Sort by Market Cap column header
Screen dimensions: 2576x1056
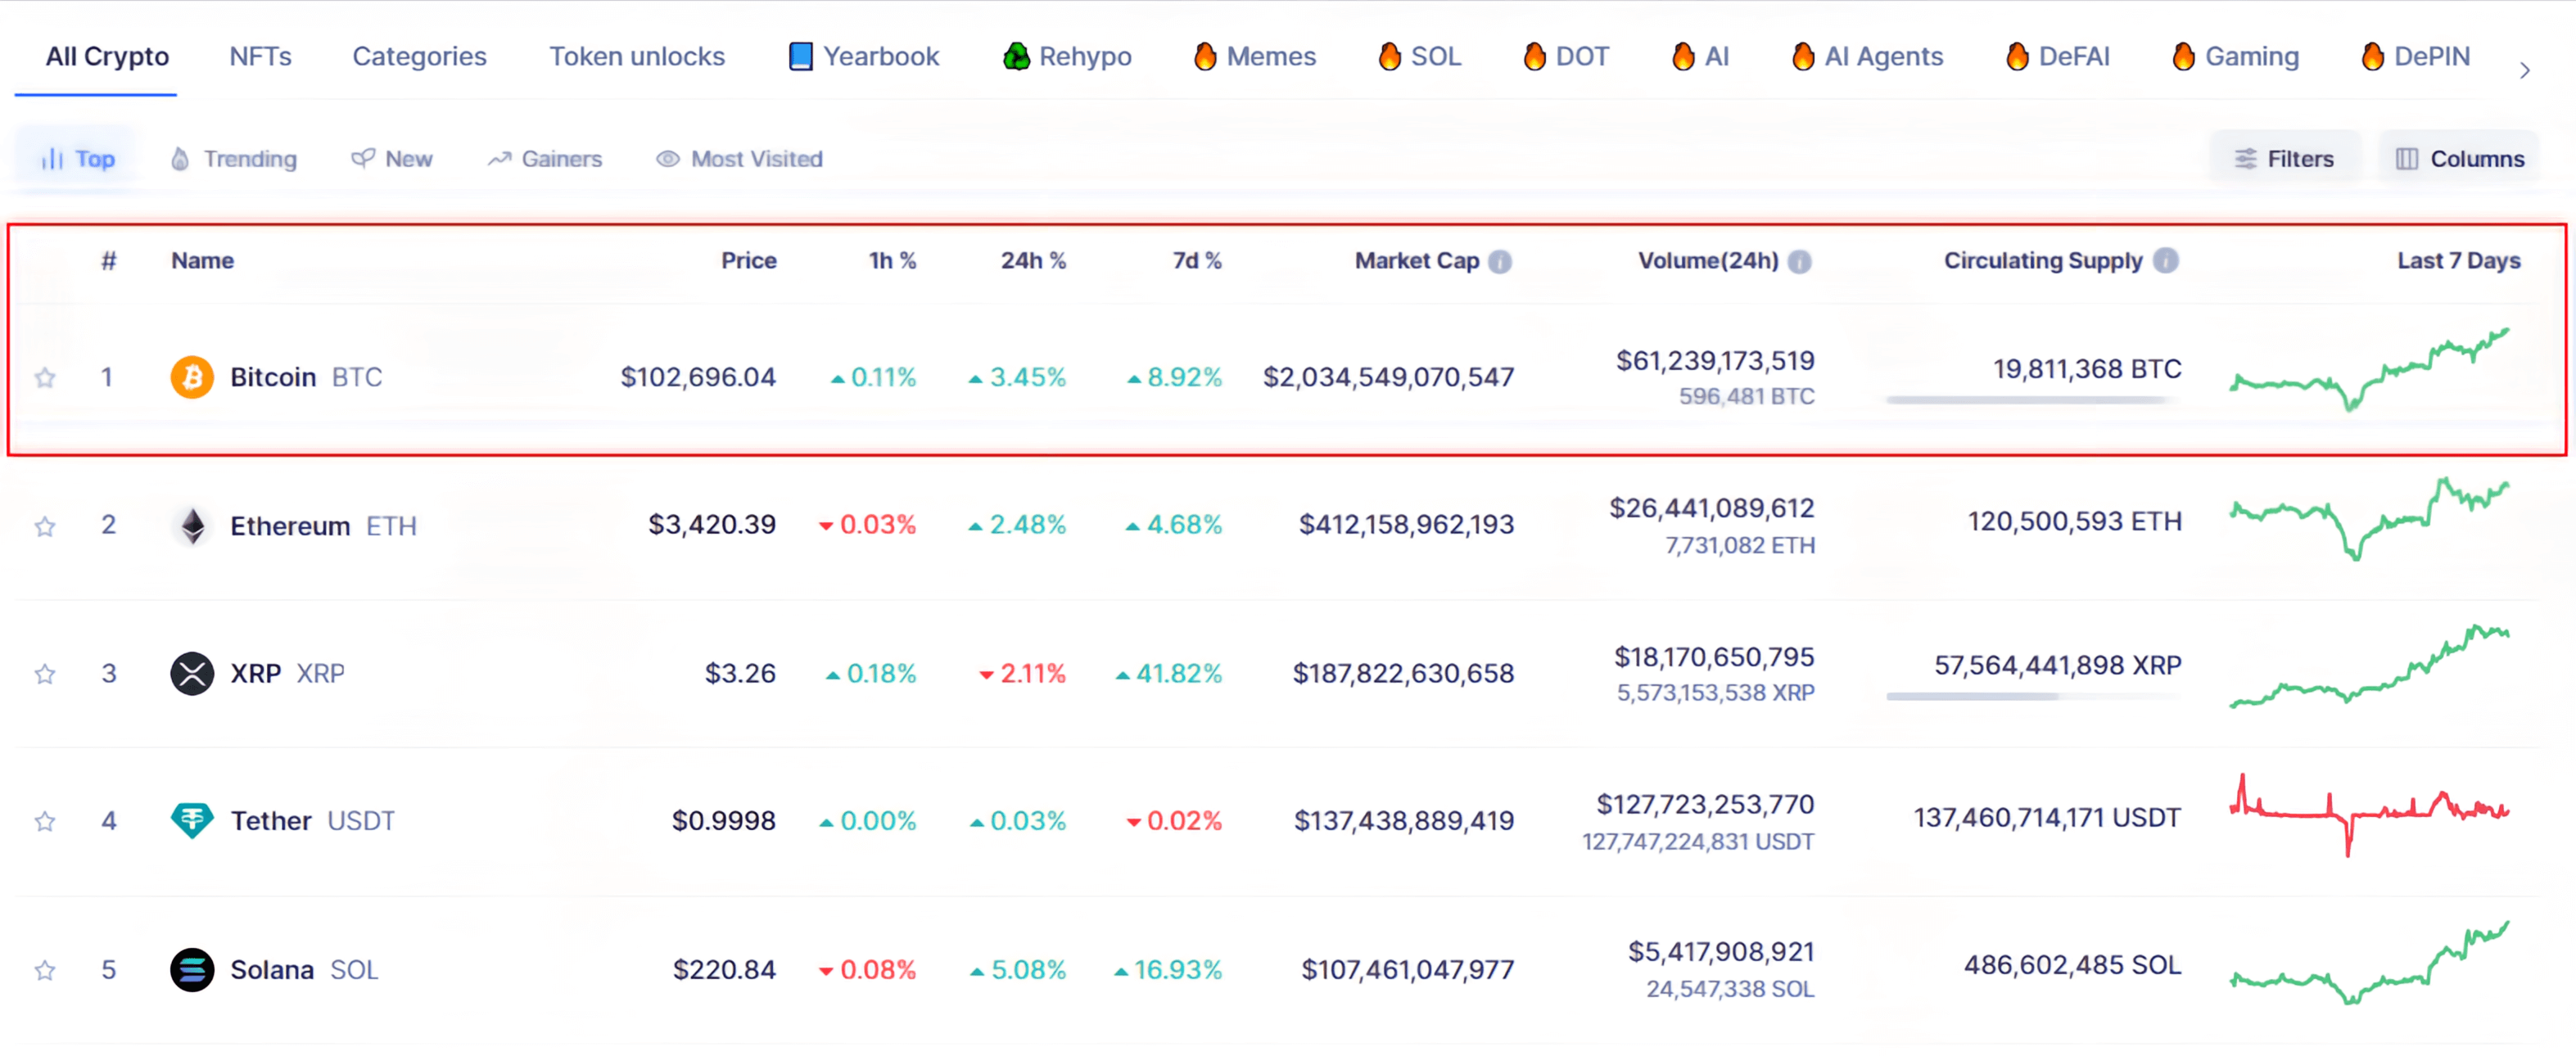(1416, 261)
